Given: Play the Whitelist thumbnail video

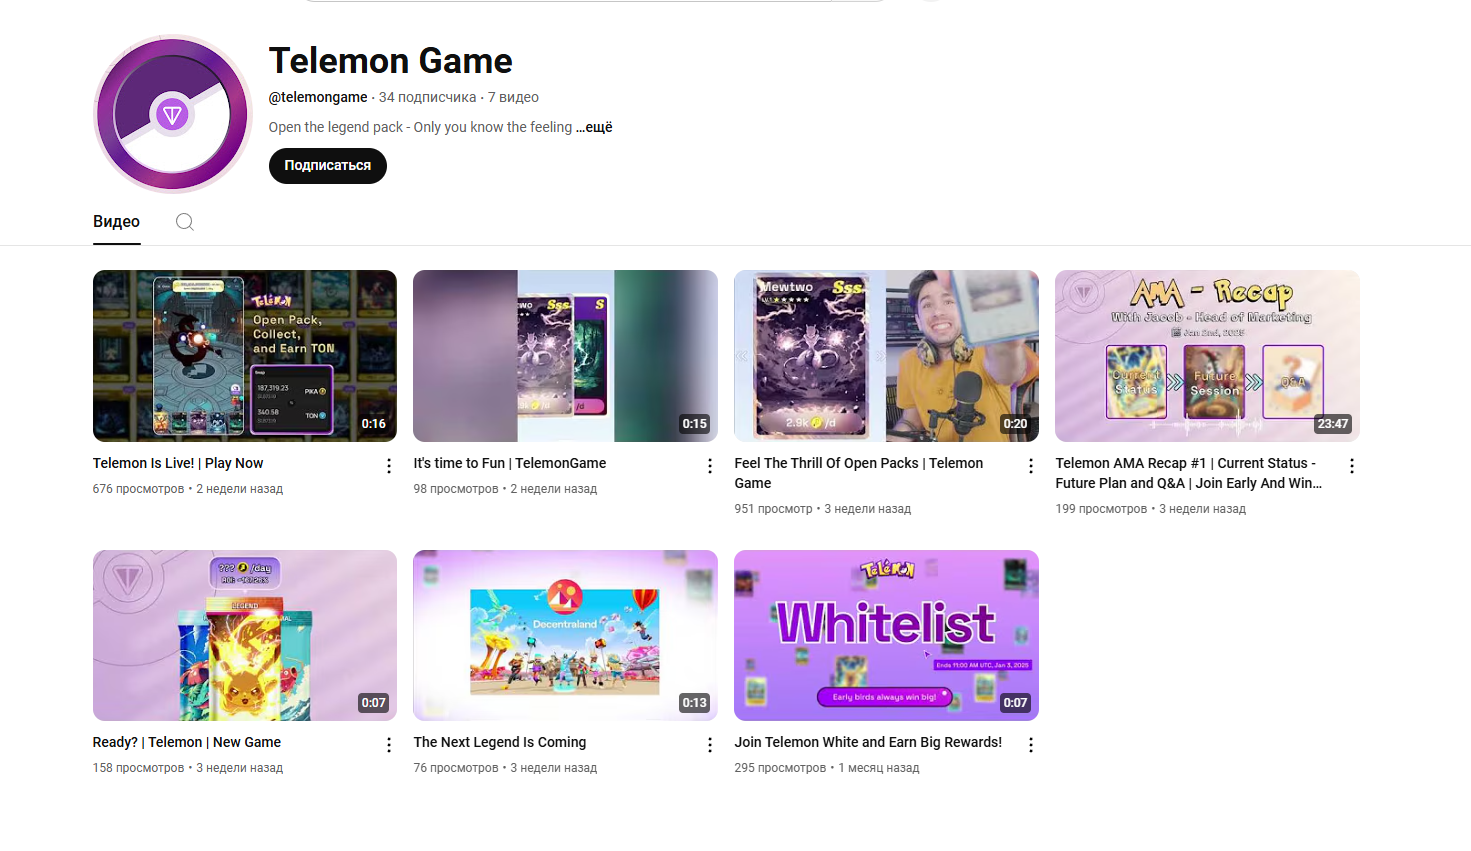Looking at the screenshot, I should click(886, 635).
